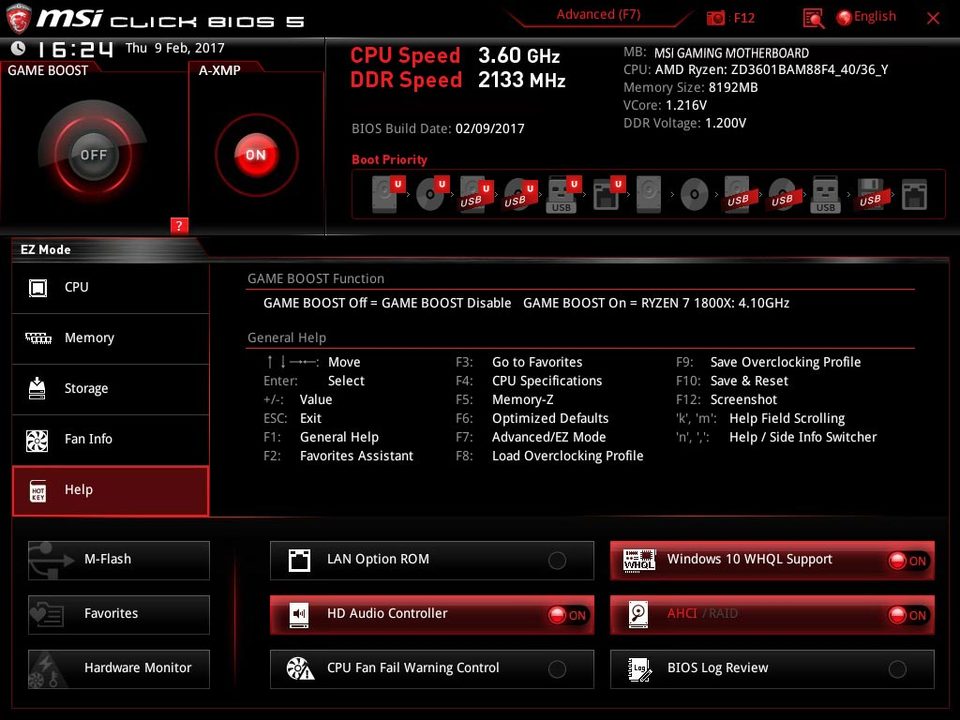
Task: Click the BIOS Build Date 02/09/2017 text
Action: (438, 129)
